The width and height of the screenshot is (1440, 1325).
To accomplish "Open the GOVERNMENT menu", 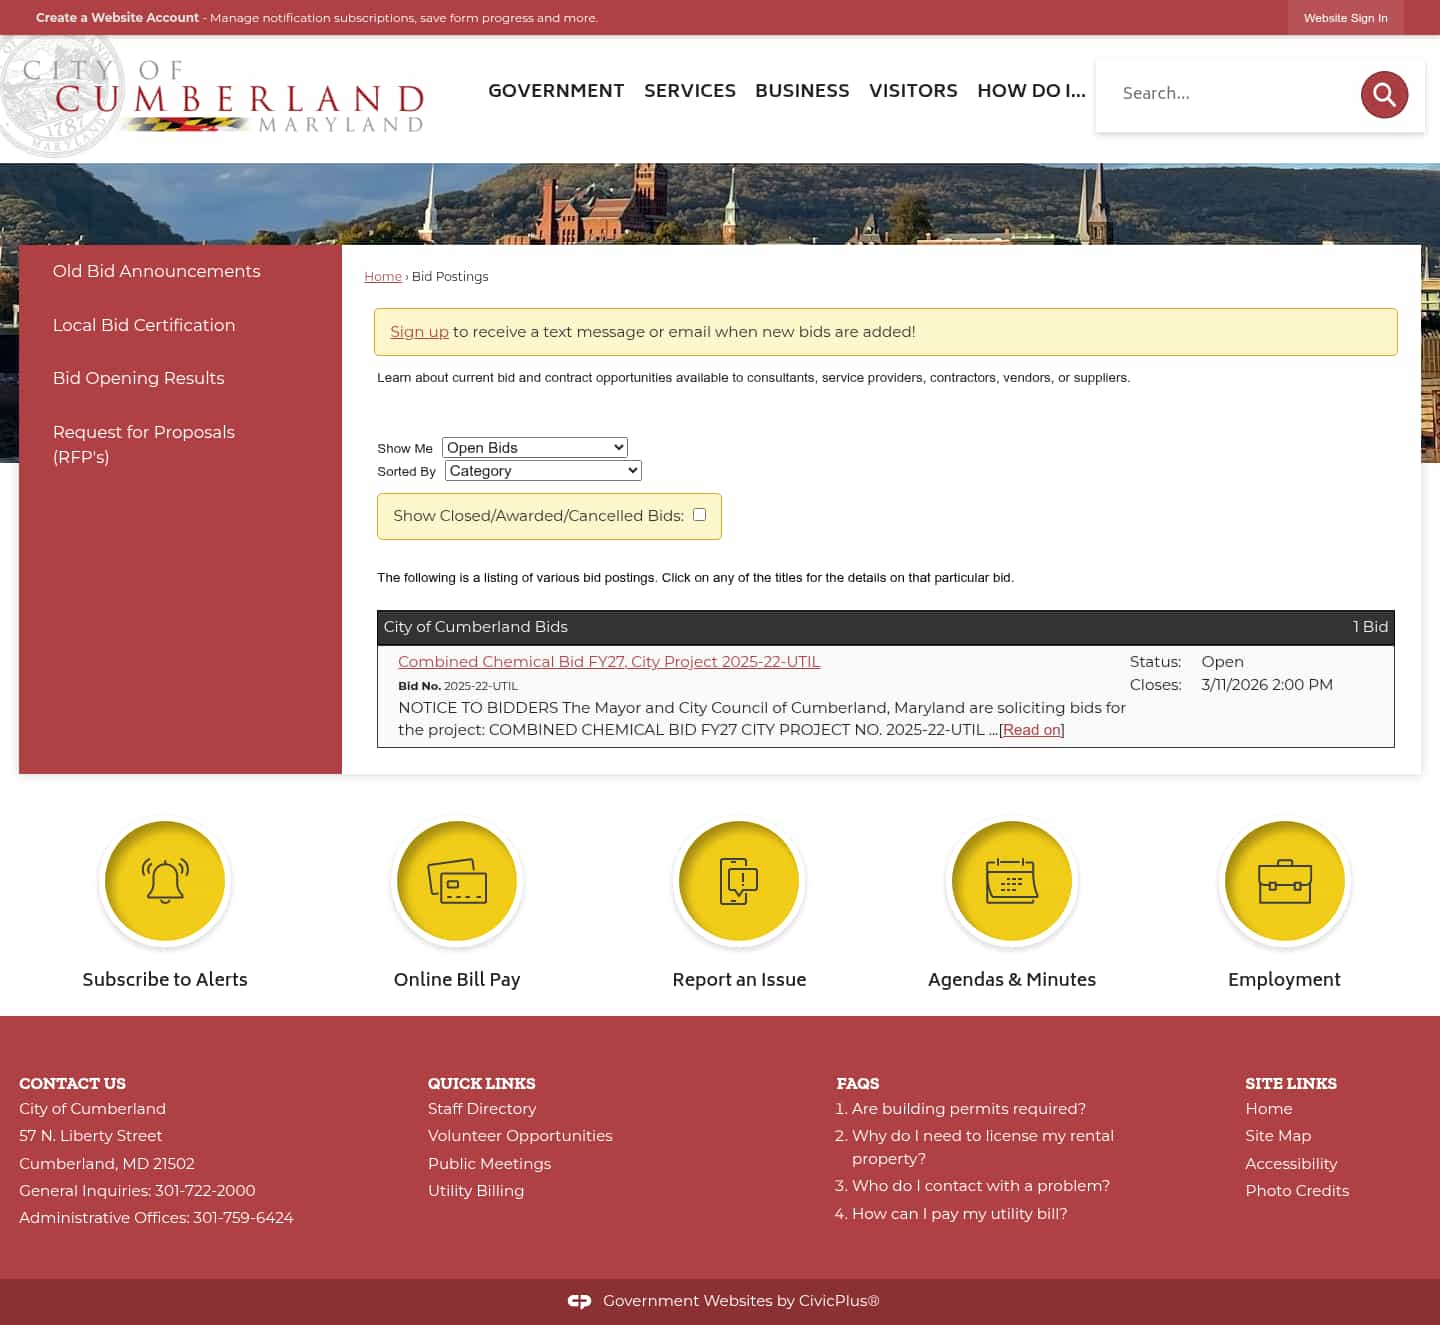I will pos(556,90).
